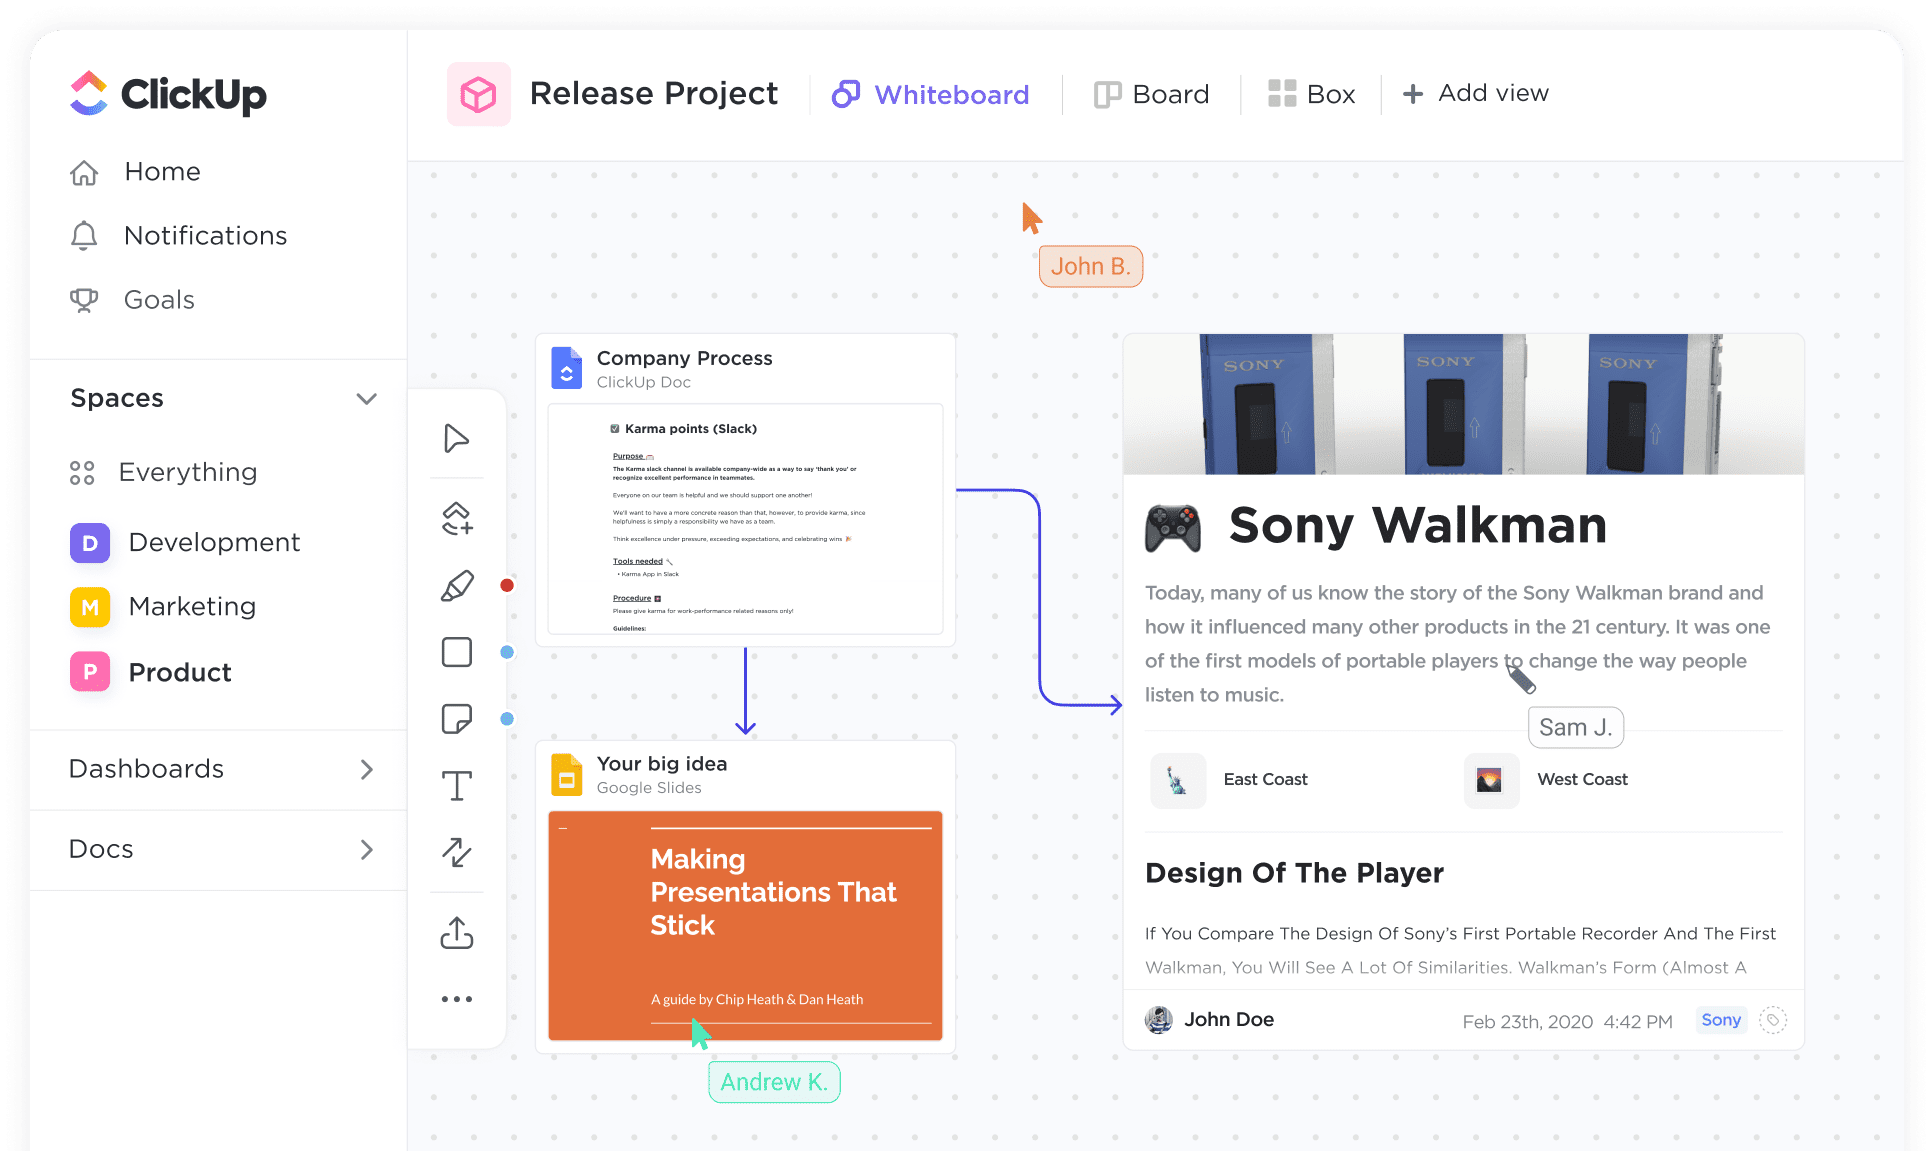Open the Product space

180,672
